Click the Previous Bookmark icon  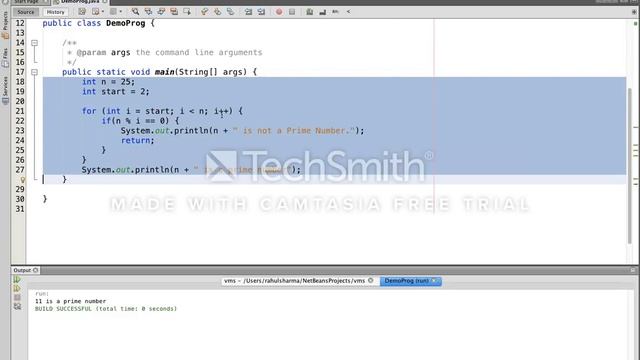pos(204,12)
